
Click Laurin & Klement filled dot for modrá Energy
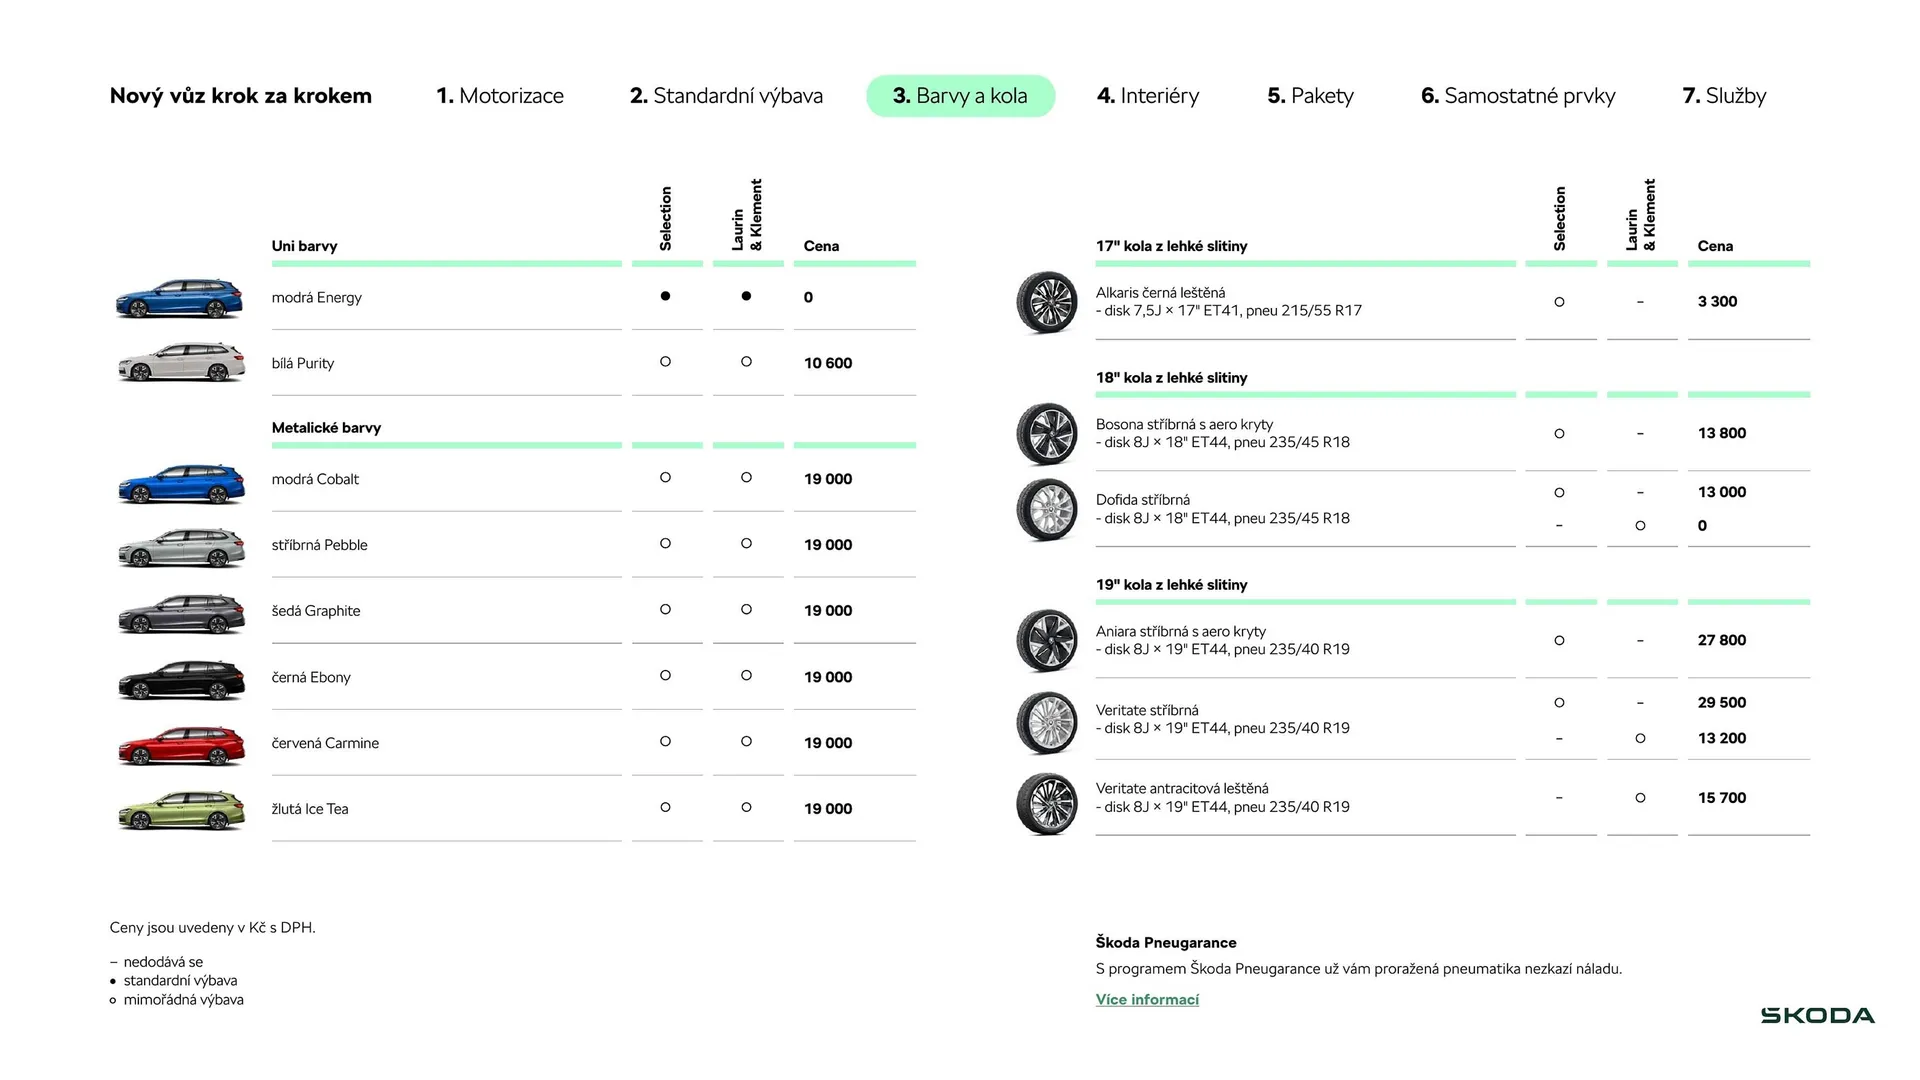point(746,296)
